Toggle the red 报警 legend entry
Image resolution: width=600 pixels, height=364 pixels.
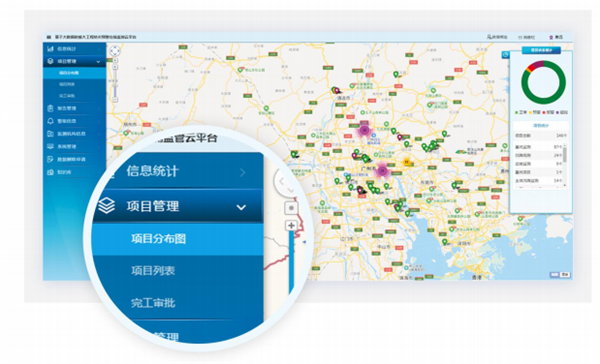(x=549, y=113)
